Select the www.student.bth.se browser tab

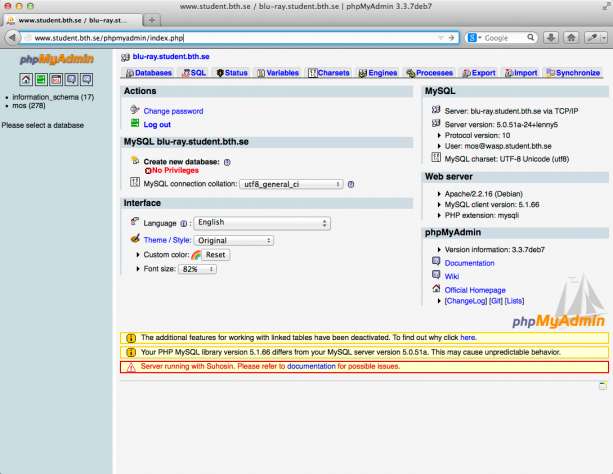tap(73, 20)
